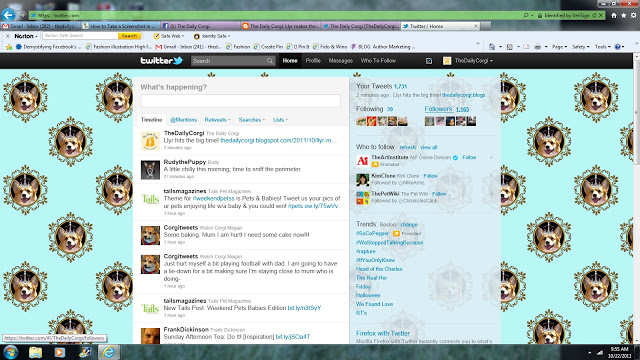Expand the Lists dropdown tab
Viewport: 640px width, 360px height.
tap(280, 120)
